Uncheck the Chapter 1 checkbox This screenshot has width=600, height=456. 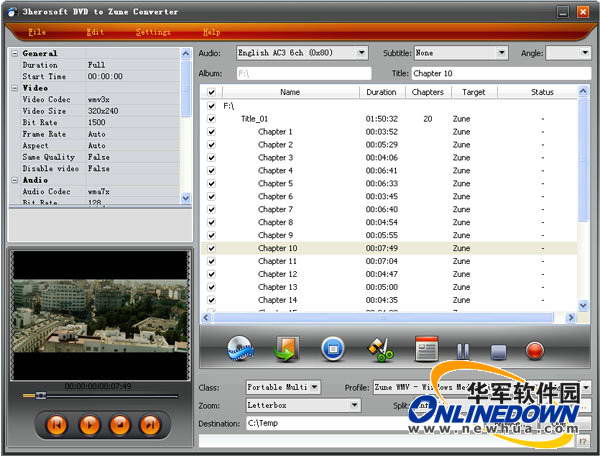coord(211,132)
